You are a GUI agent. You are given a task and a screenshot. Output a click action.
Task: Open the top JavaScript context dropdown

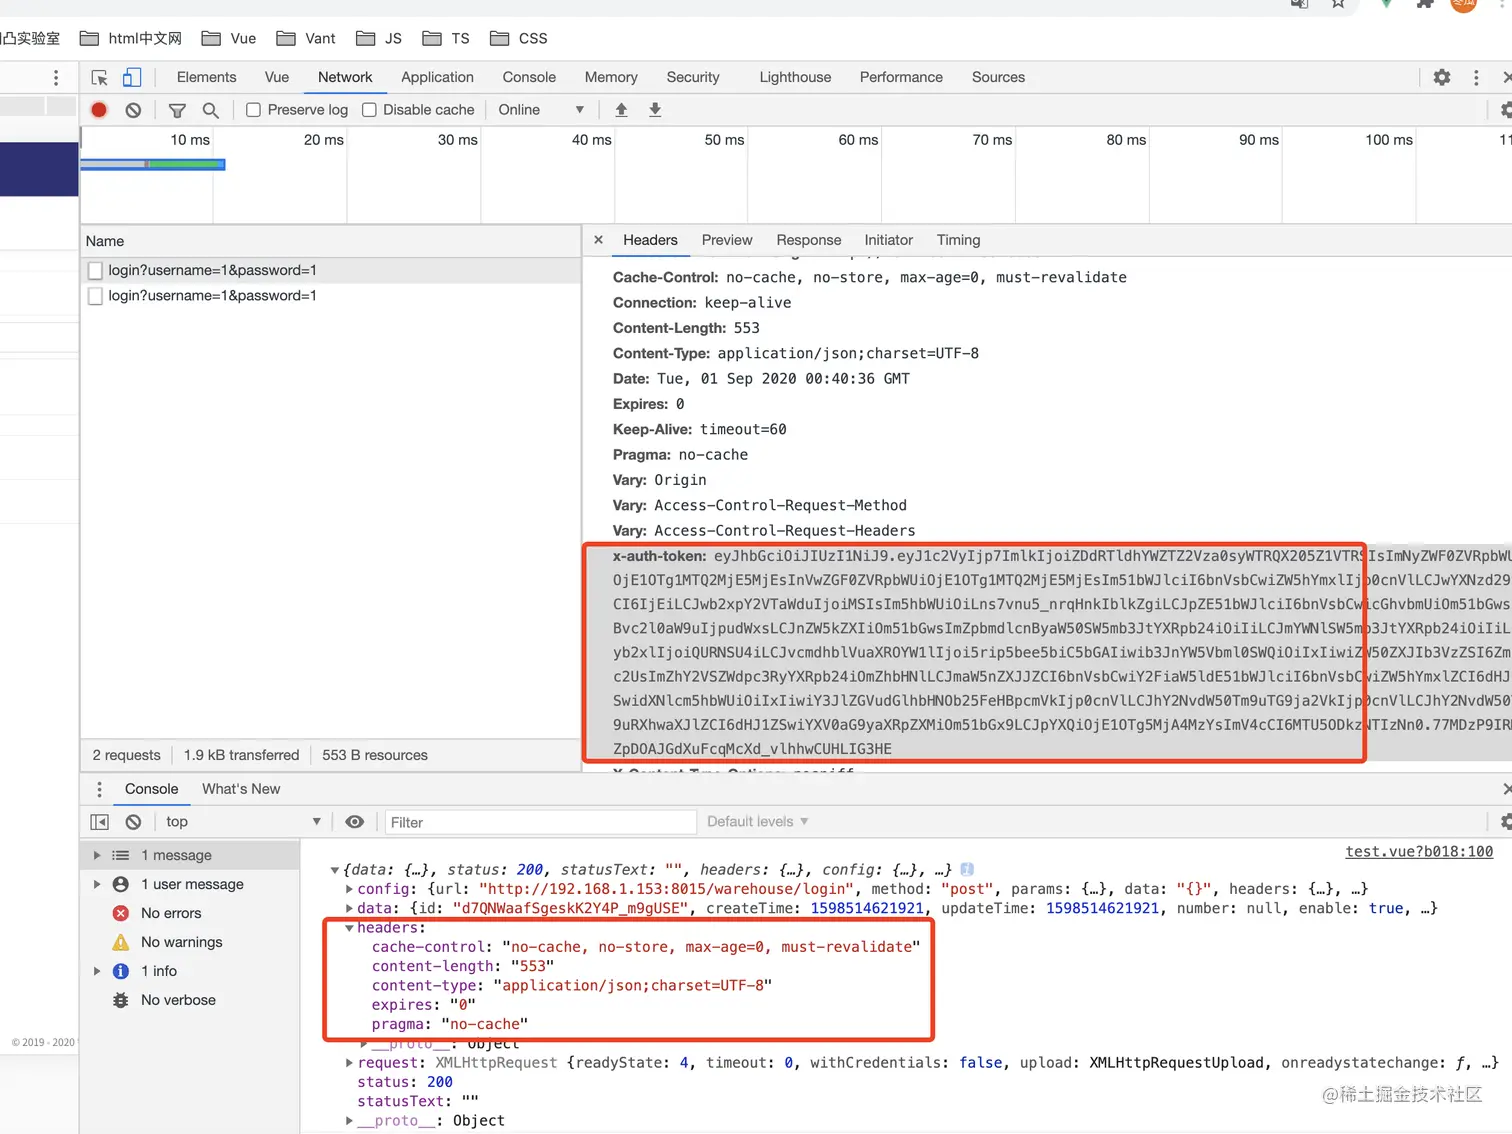(243, 822)
